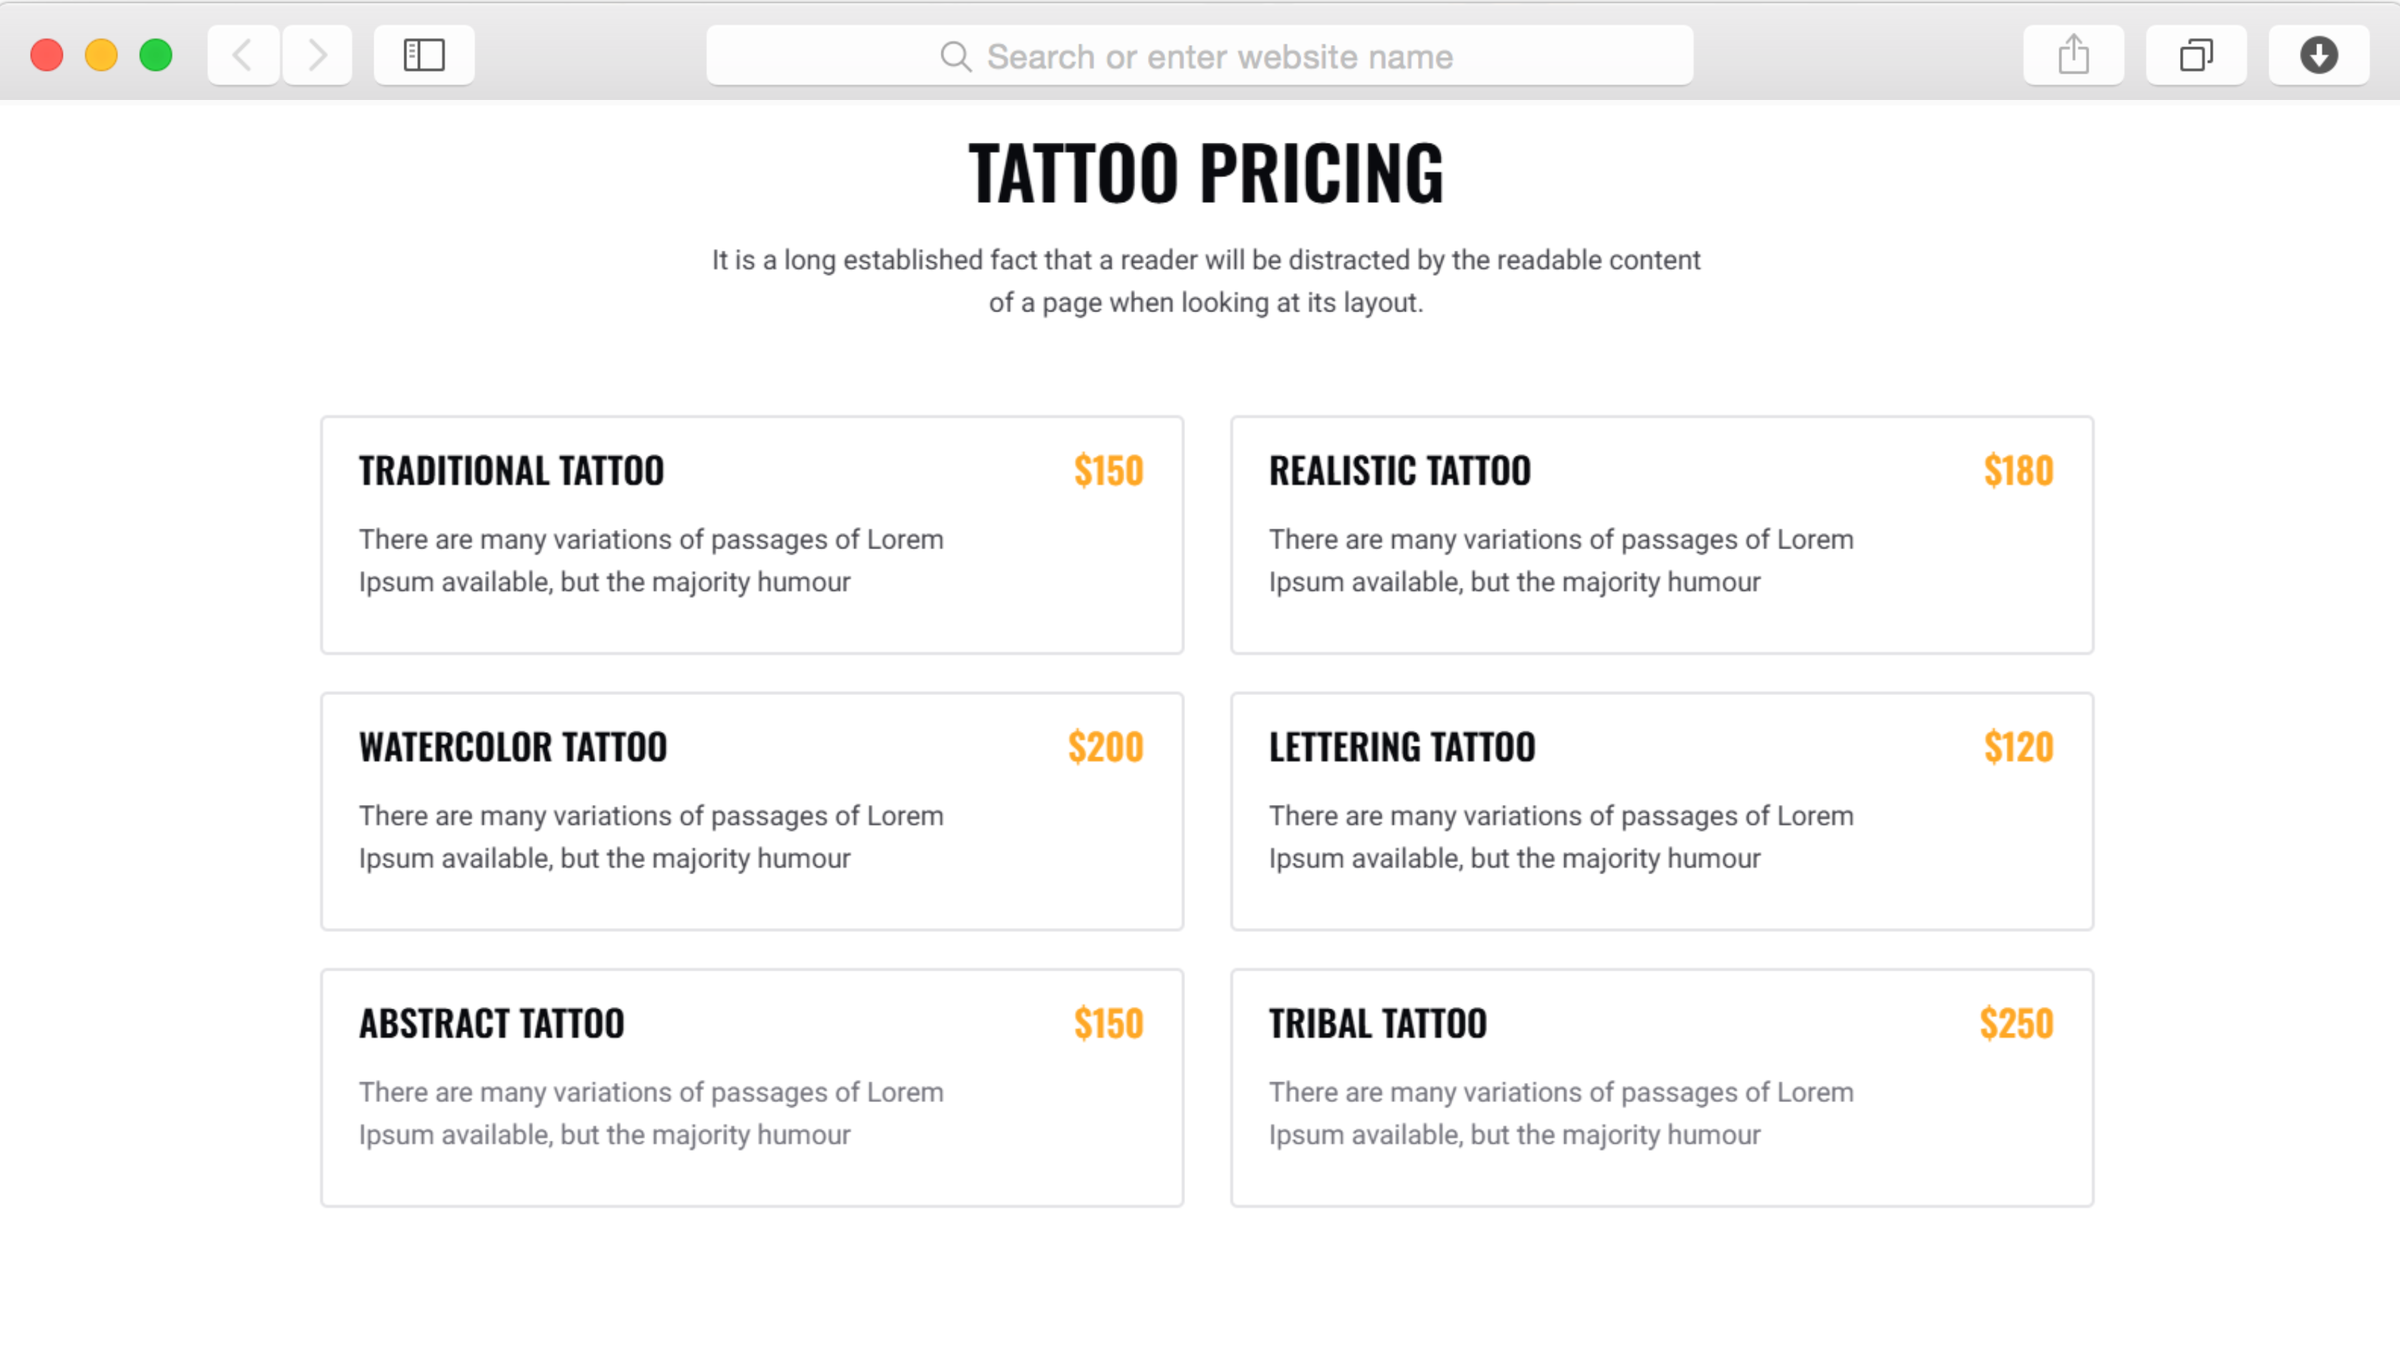The height and width of the screenshot is (1350, 2400).
Task: Click the $120 Lettering price
Action: [2018, 747]
